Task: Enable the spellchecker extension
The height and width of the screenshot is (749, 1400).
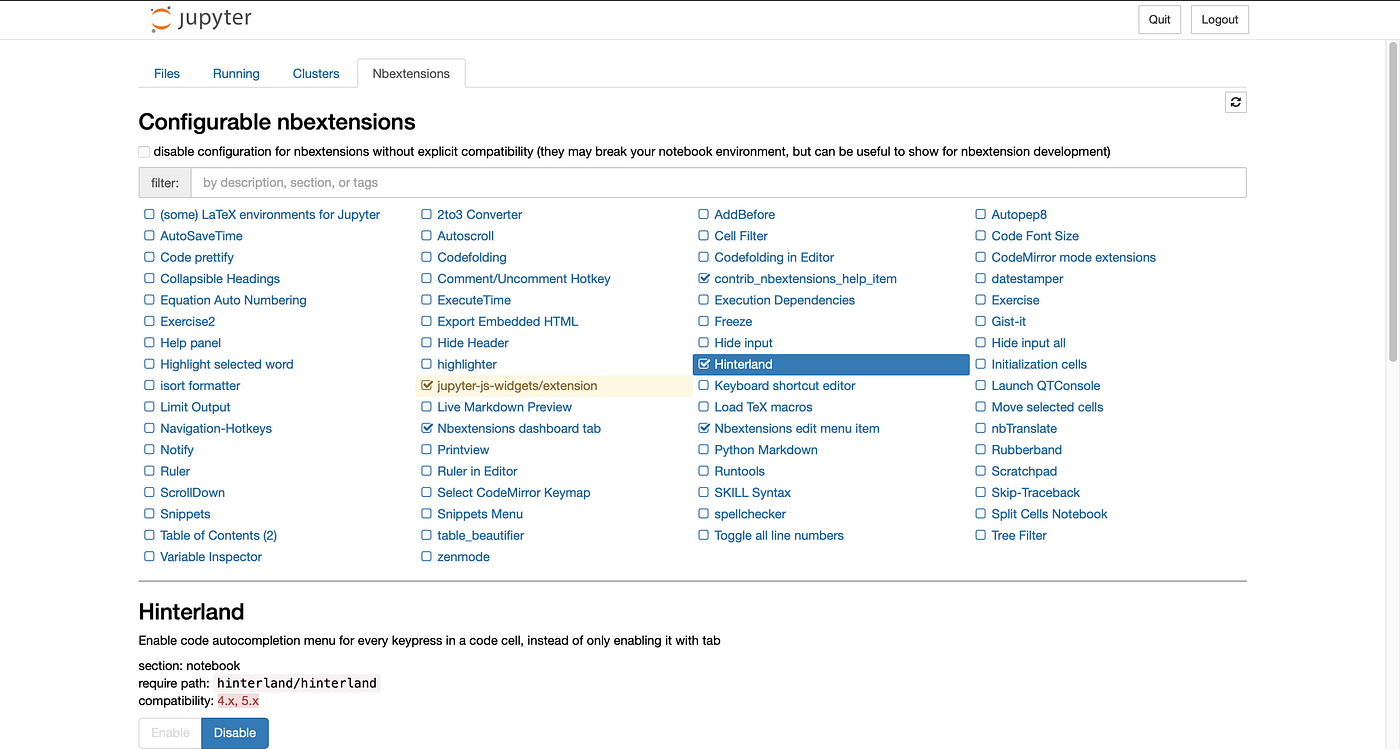Action: click(703, 513)
